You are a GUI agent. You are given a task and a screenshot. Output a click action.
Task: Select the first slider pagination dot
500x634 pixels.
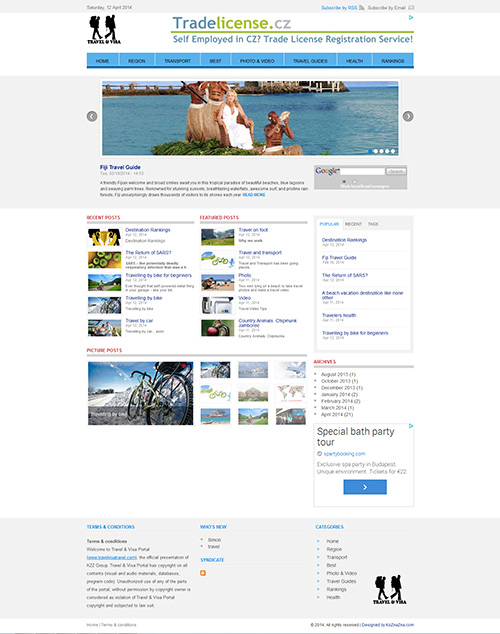(370, 151)
